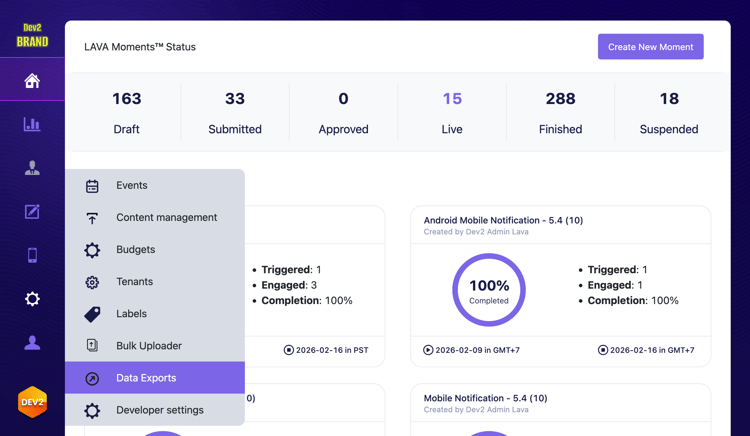This screenshot has height=436, width=750.
Task: Click the mobile phone sidebar icon
Action: [32, 255]
